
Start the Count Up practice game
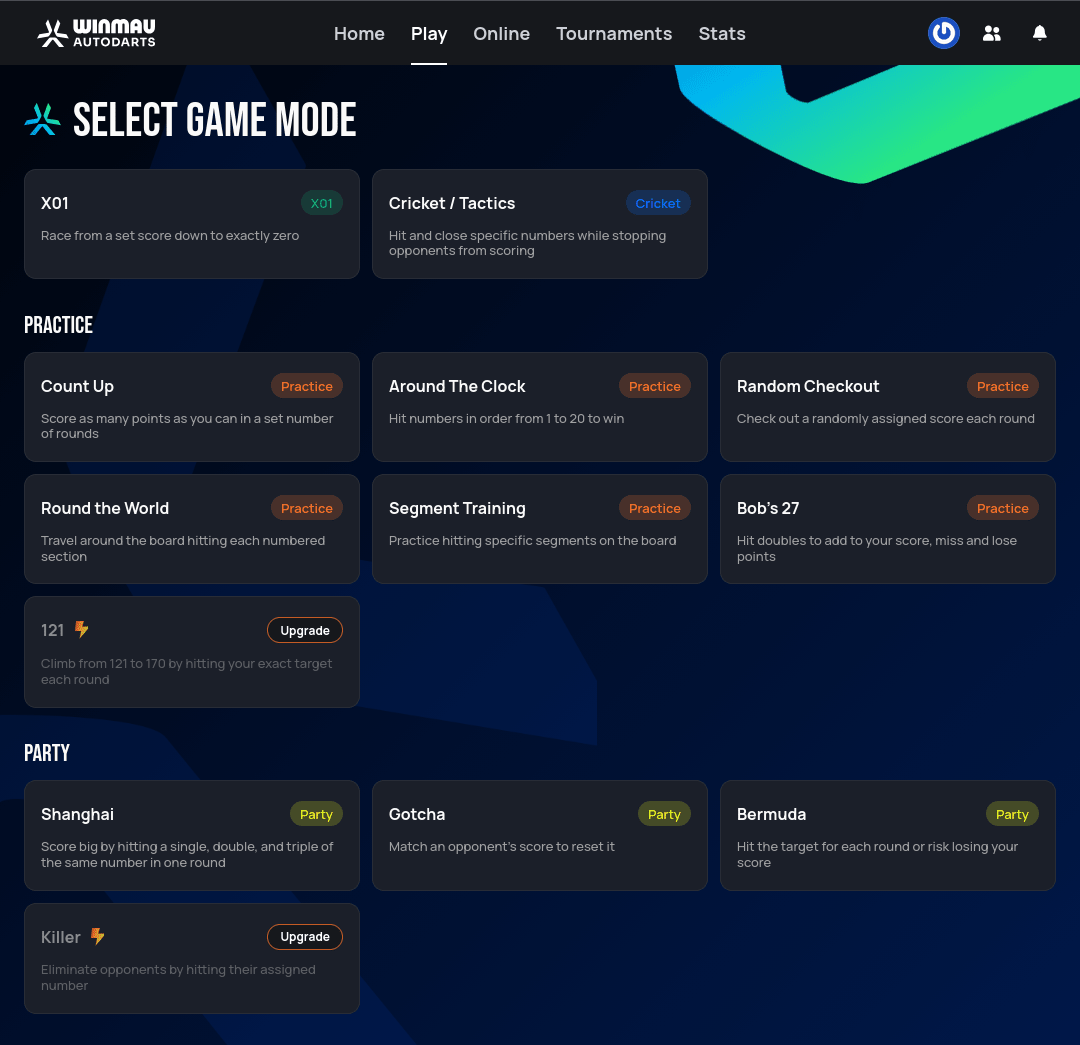coord(191,407)
